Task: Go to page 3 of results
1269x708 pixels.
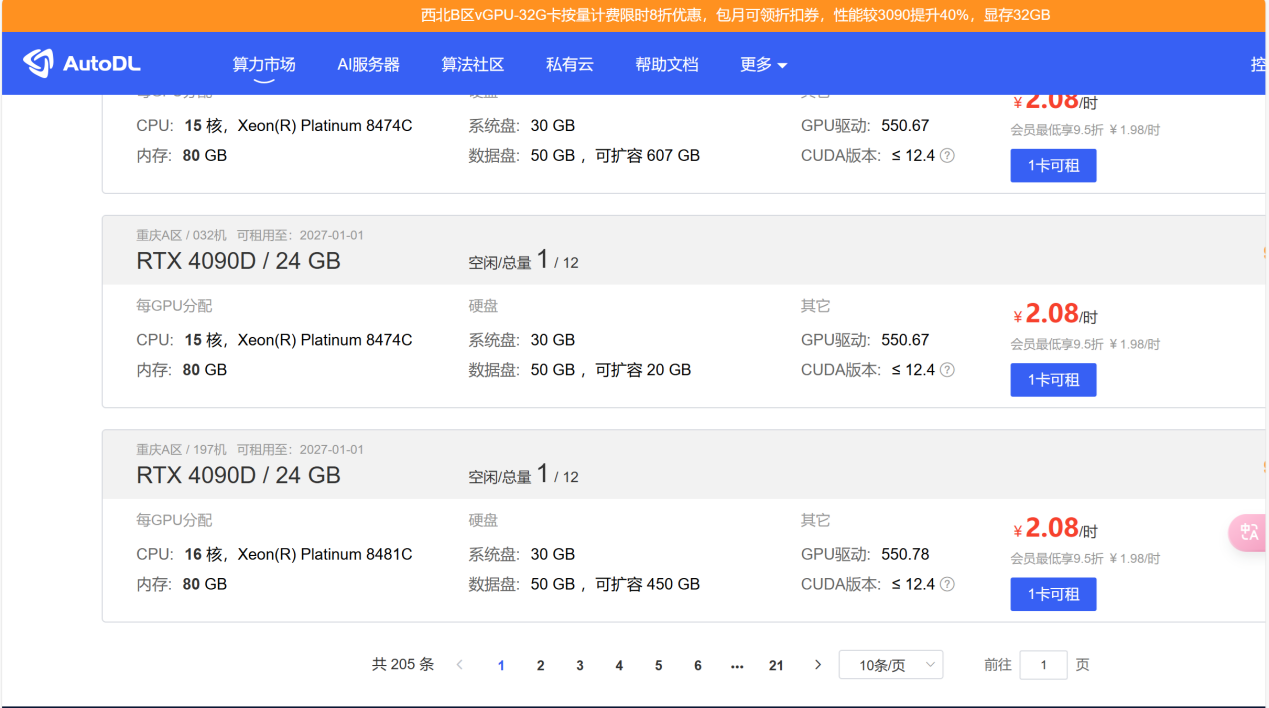Action: coord(579,665)
